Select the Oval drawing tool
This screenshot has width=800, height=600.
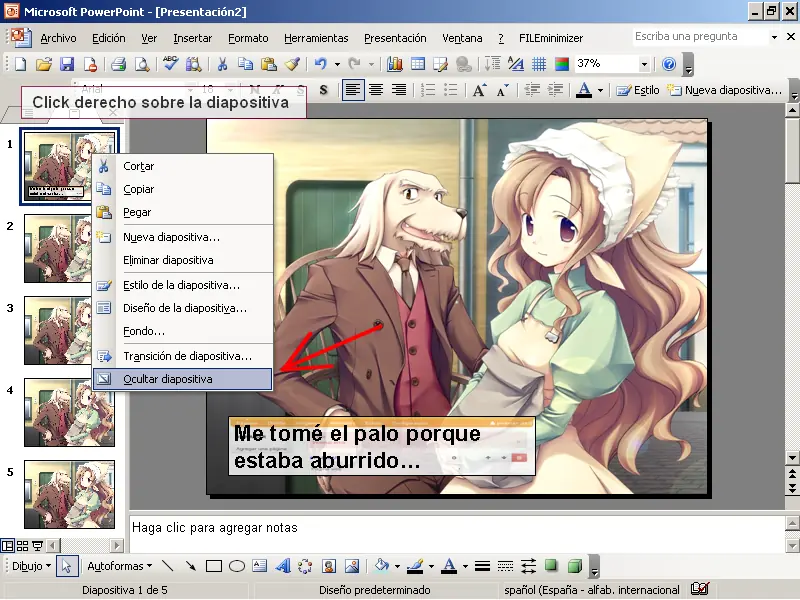point(237,566)
